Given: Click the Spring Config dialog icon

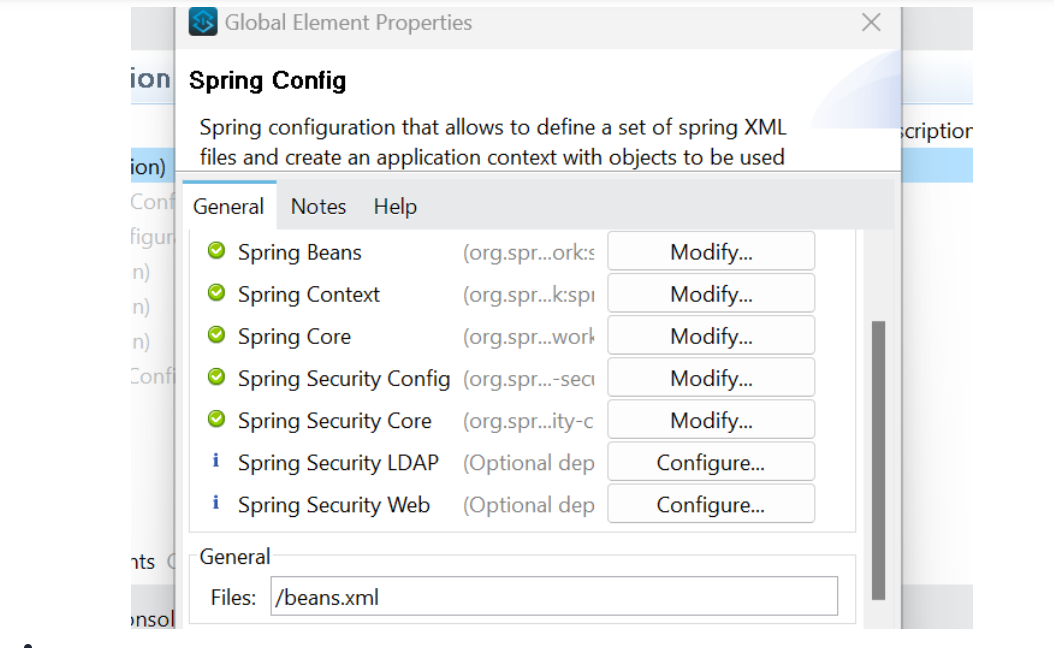Looking at the screenshot, I should click(204, 22).
